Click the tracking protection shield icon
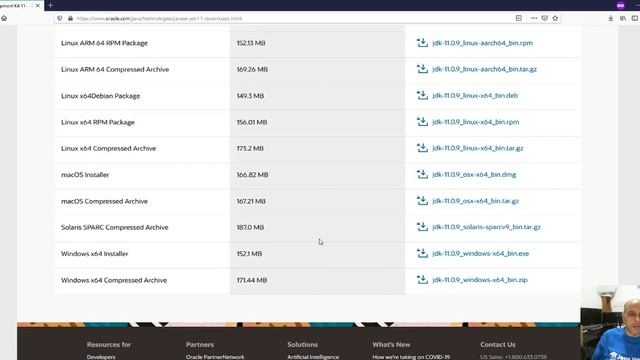640x360 pixels. click(60, 18)
